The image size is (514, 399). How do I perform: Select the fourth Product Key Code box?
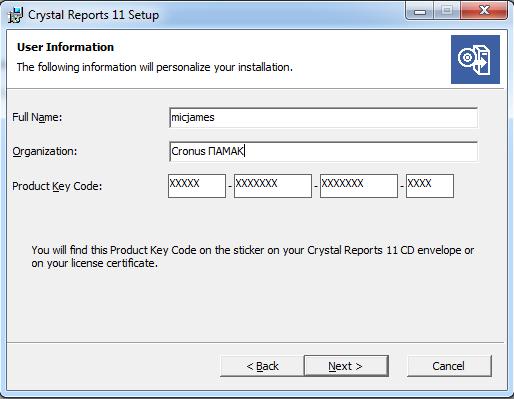click(430, 186)
